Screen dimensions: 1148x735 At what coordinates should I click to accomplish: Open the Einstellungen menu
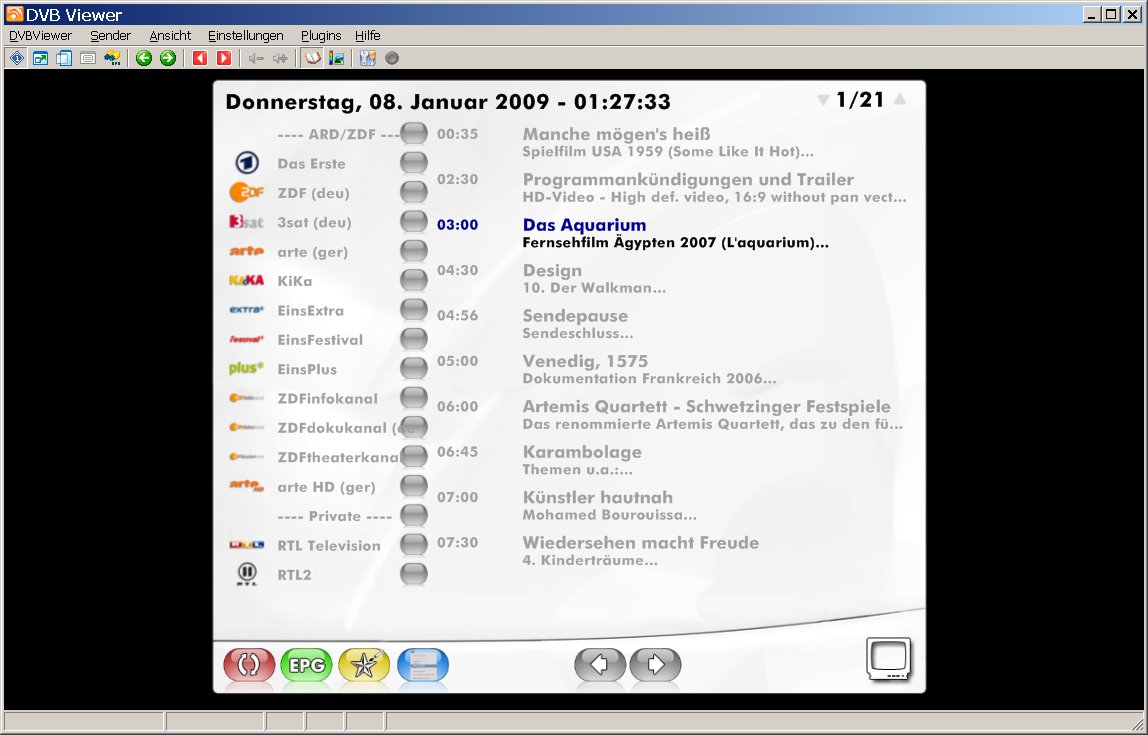pyautogui.click(x=245, y=35)
